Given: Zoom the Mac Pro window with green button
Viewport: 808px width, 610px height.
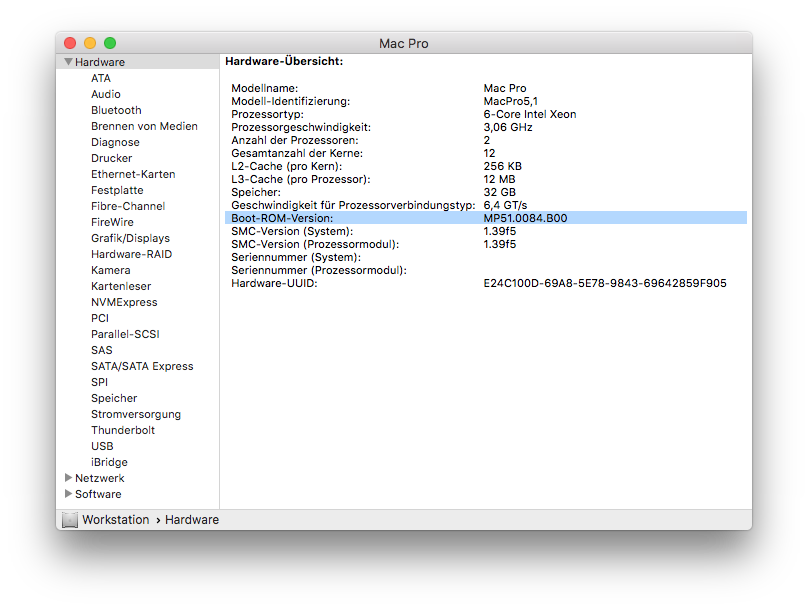Looking at the screenshot, I should point(110,43).
